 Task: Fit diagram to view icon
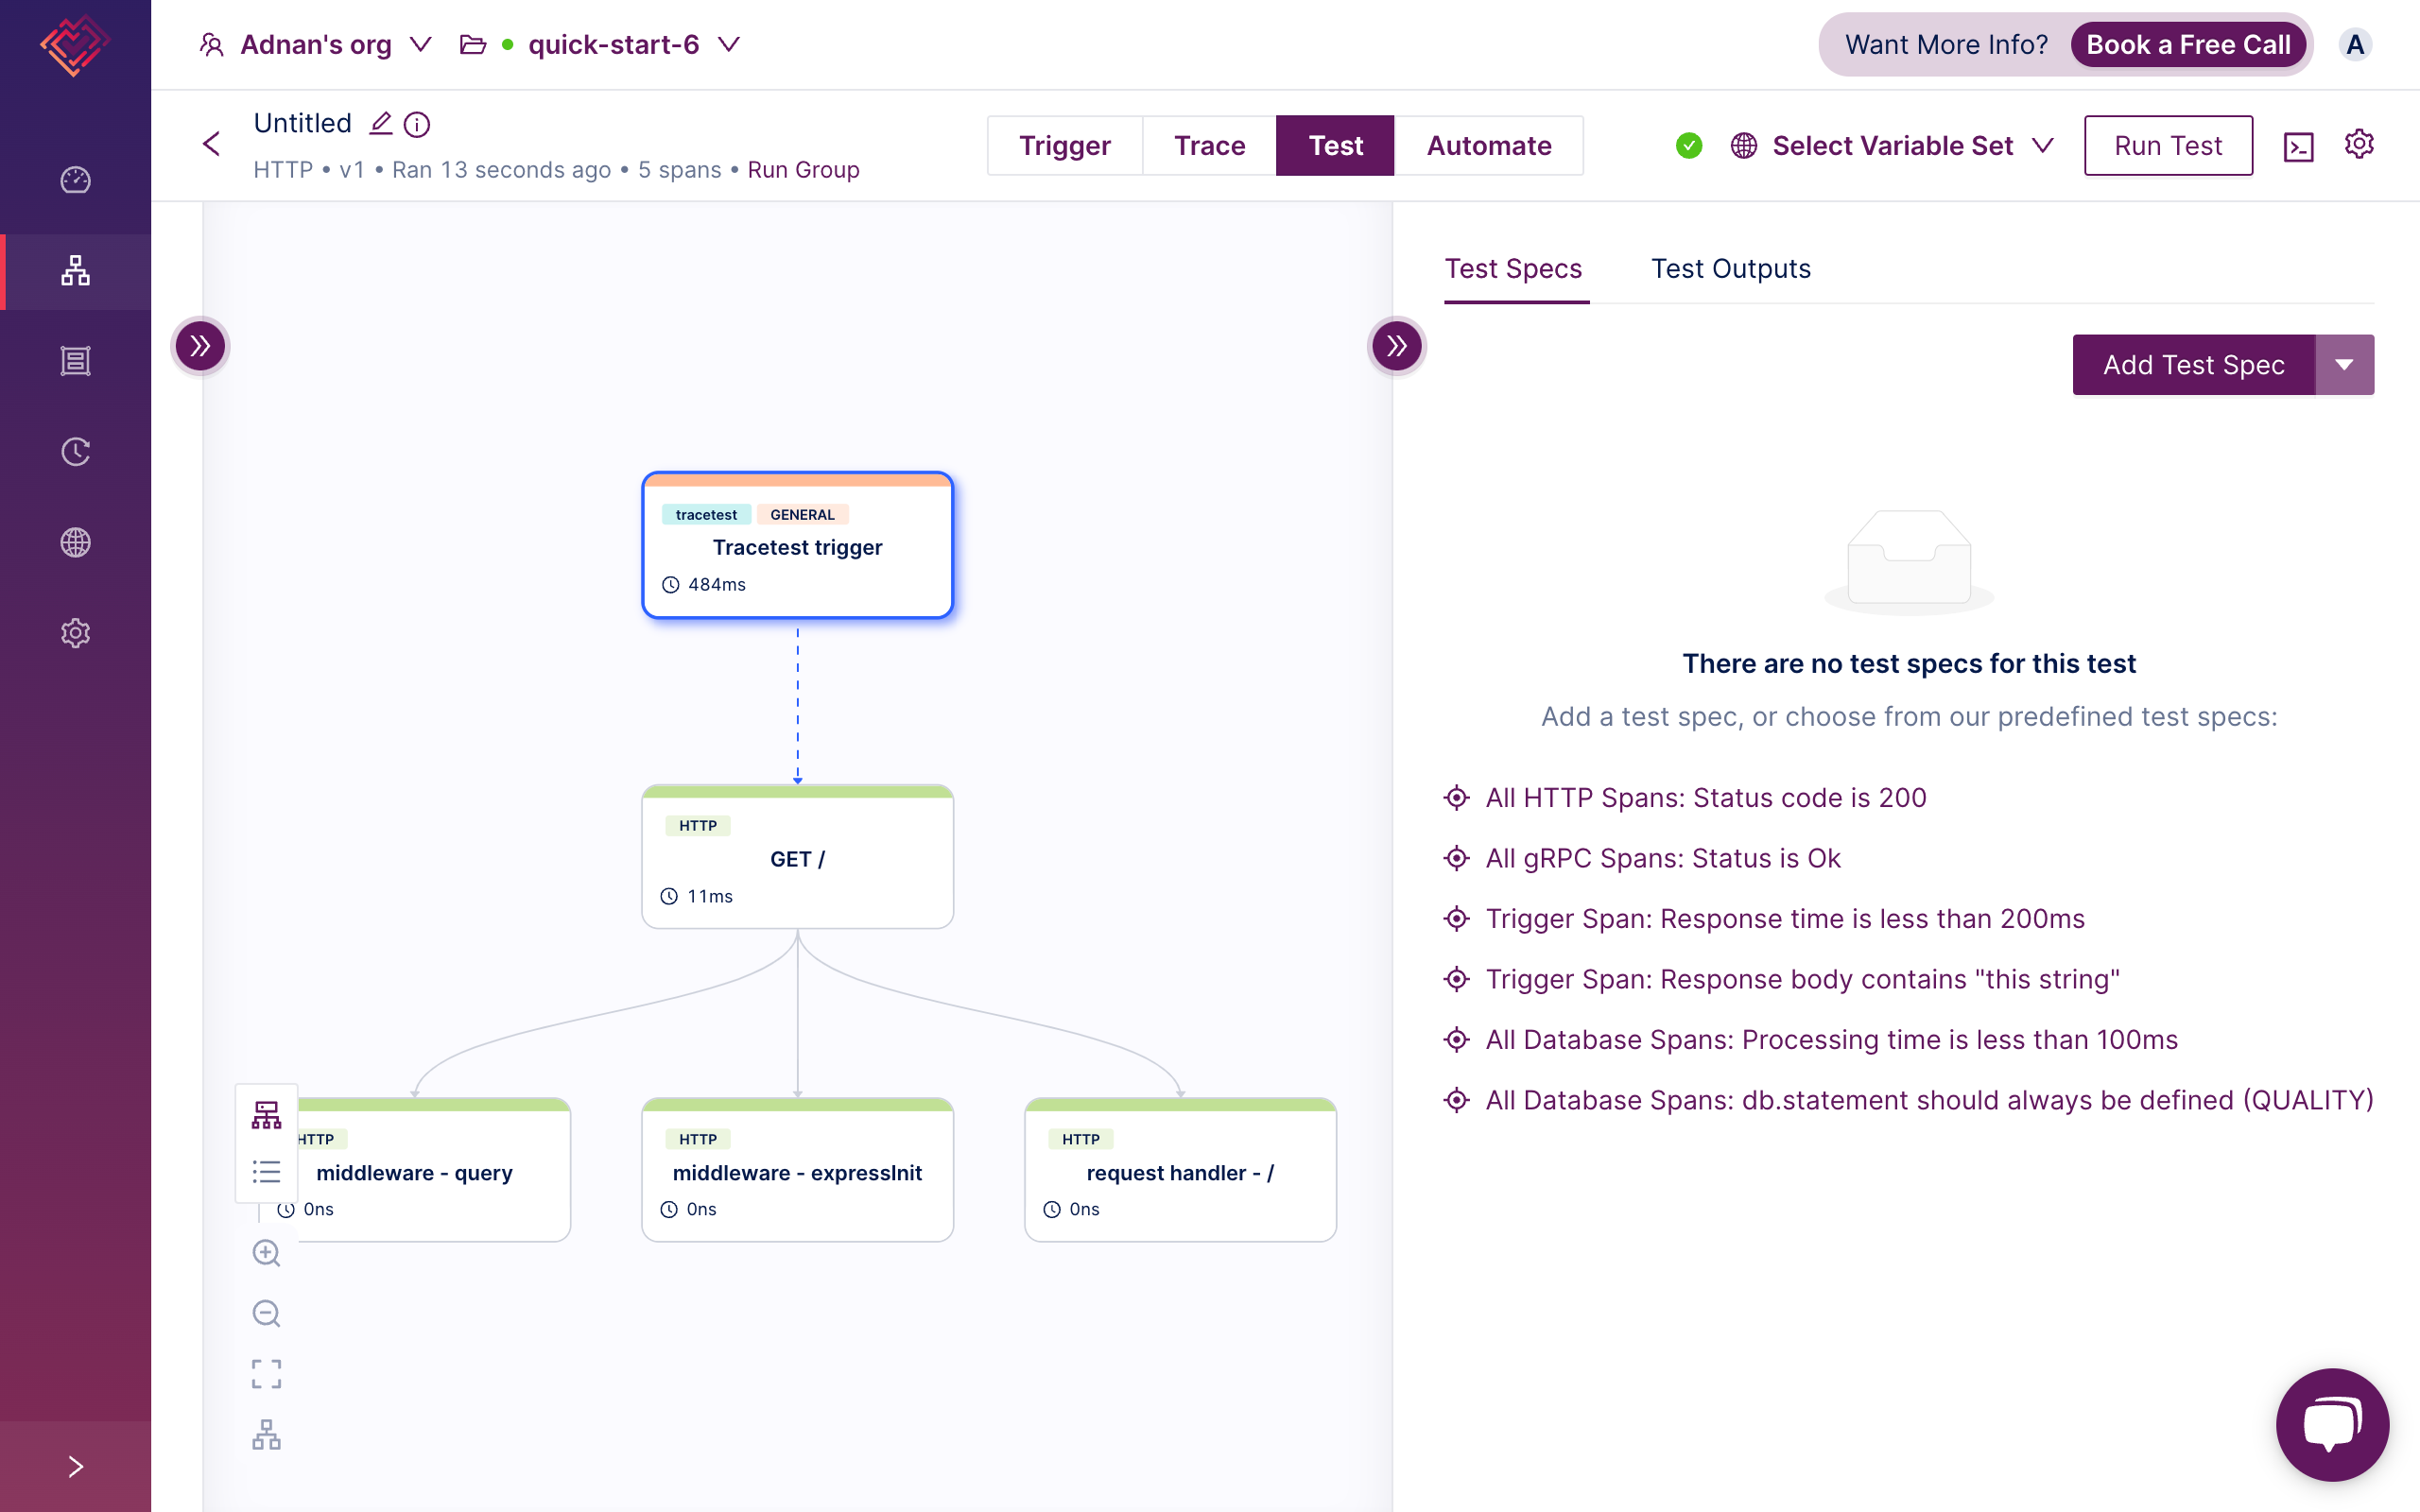pyautogui.click(x=266, y=1374)
